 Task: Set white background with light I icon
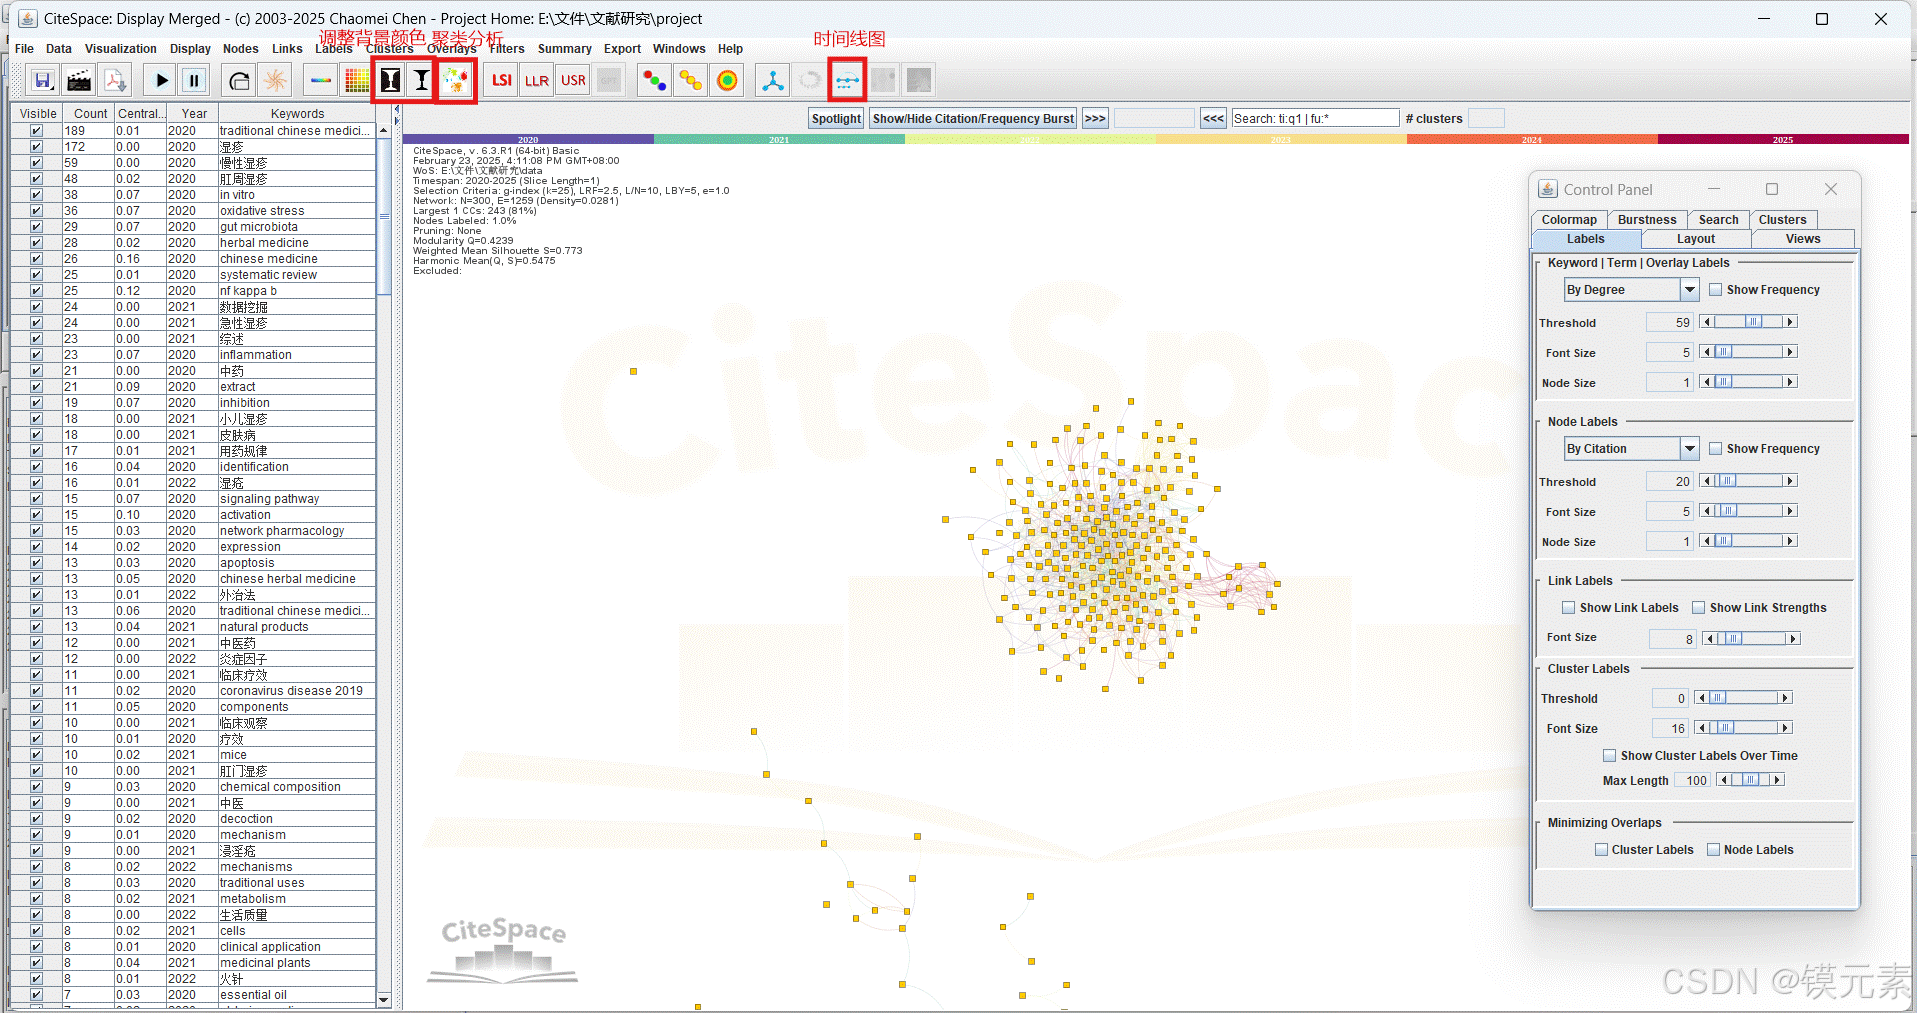point(422,81)
